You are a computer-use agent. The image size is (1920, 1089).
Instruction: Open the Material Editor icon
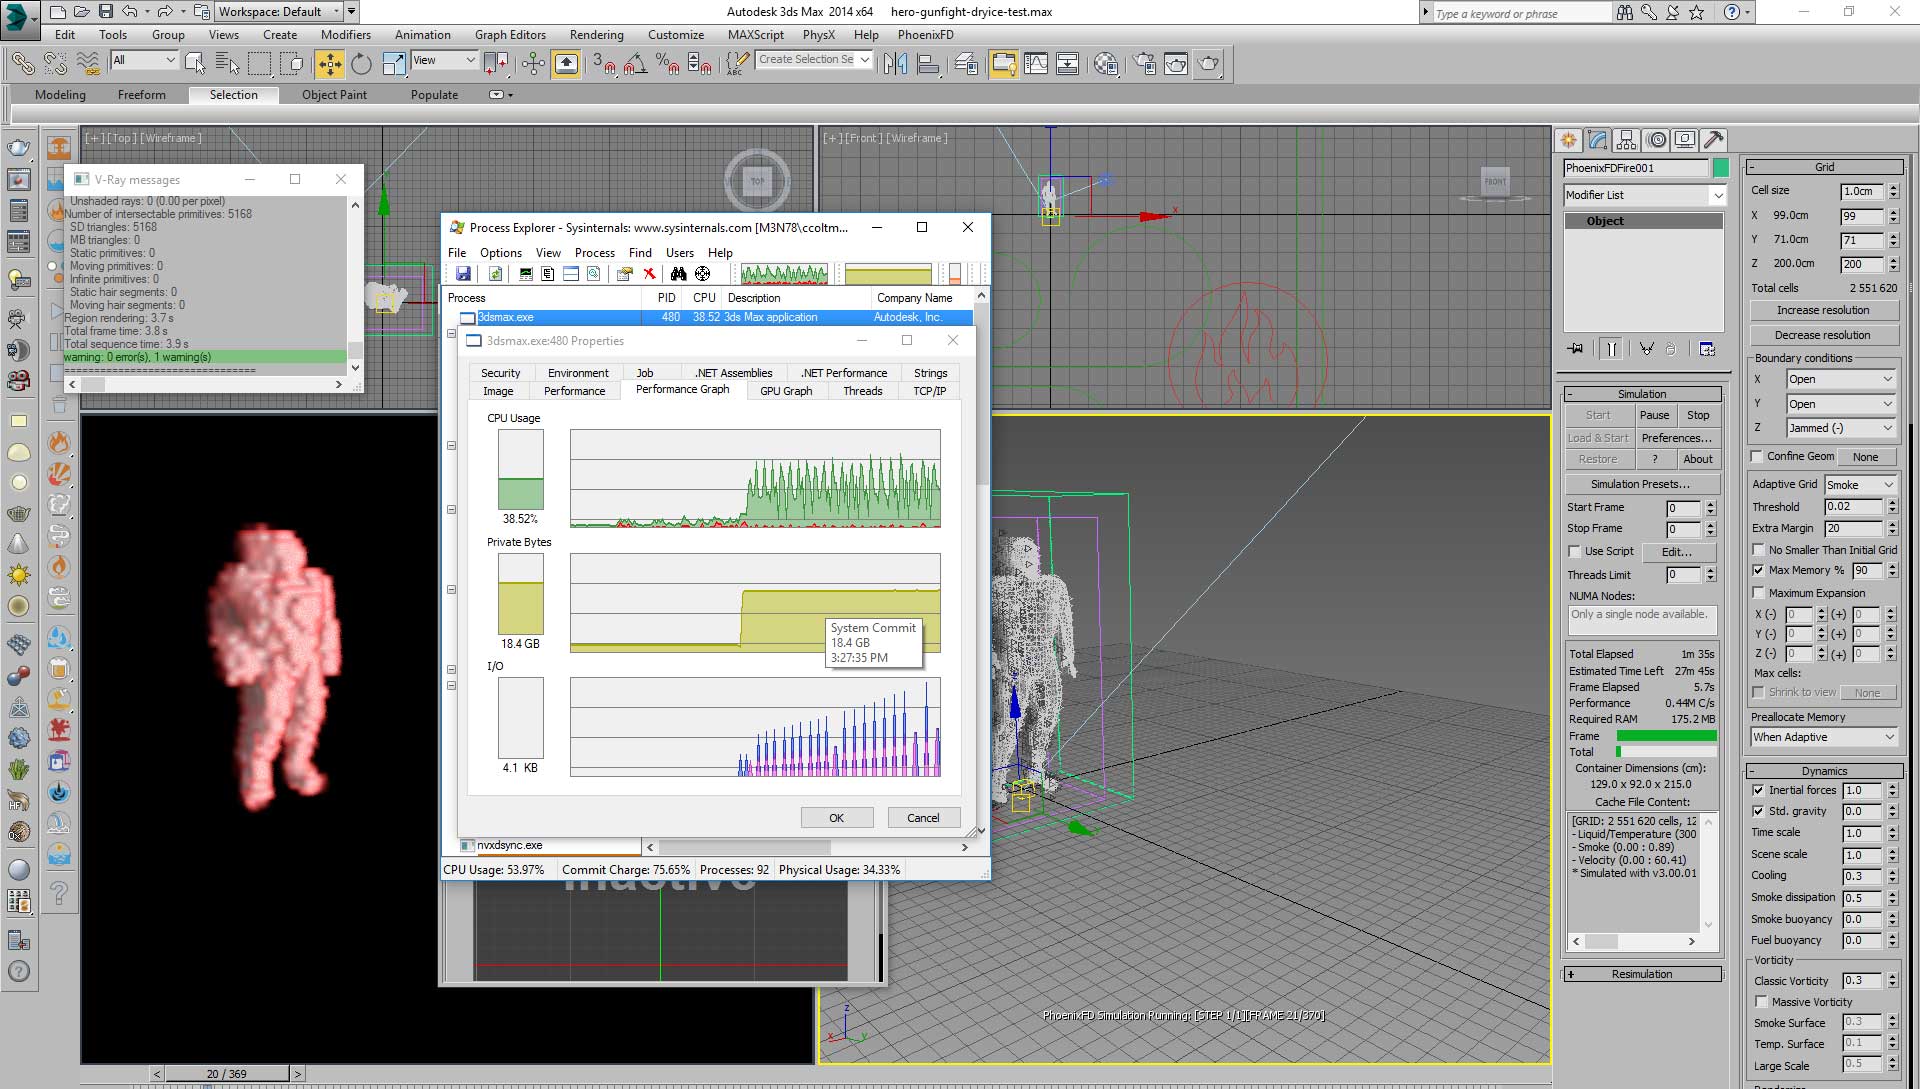point(1106,64)
